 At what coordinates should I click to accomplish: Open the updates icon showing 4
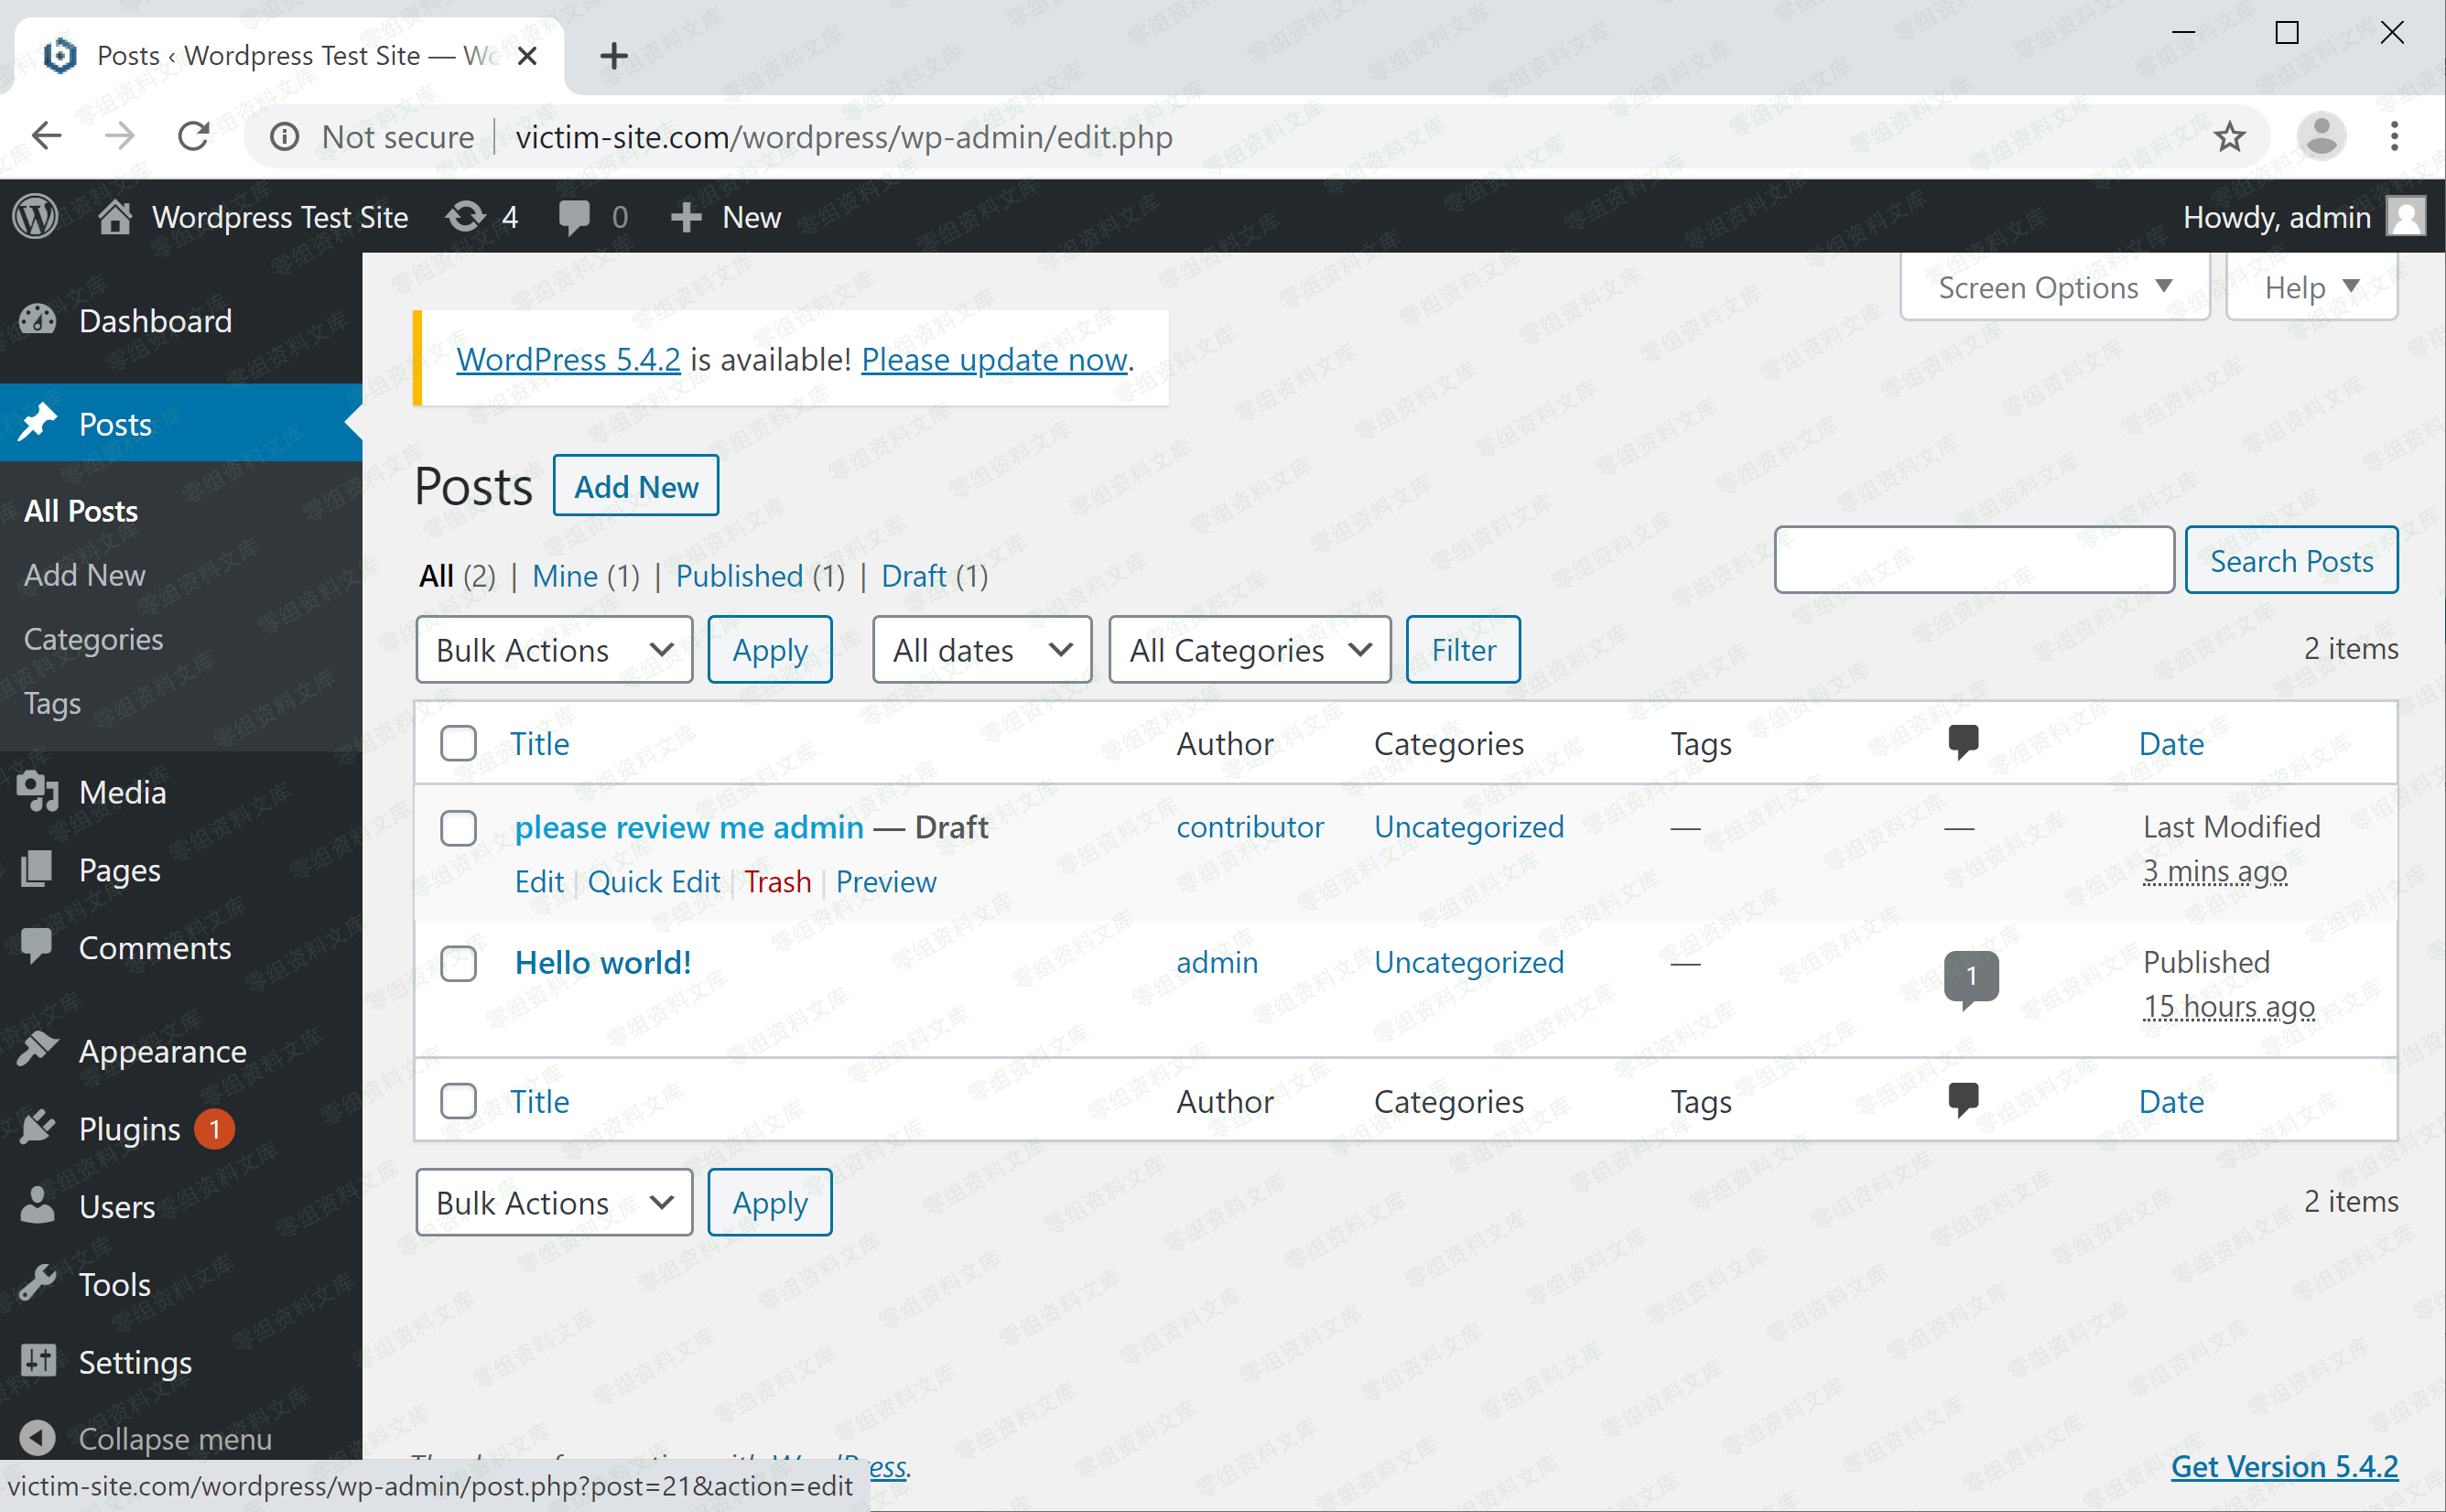click(466, 217)
